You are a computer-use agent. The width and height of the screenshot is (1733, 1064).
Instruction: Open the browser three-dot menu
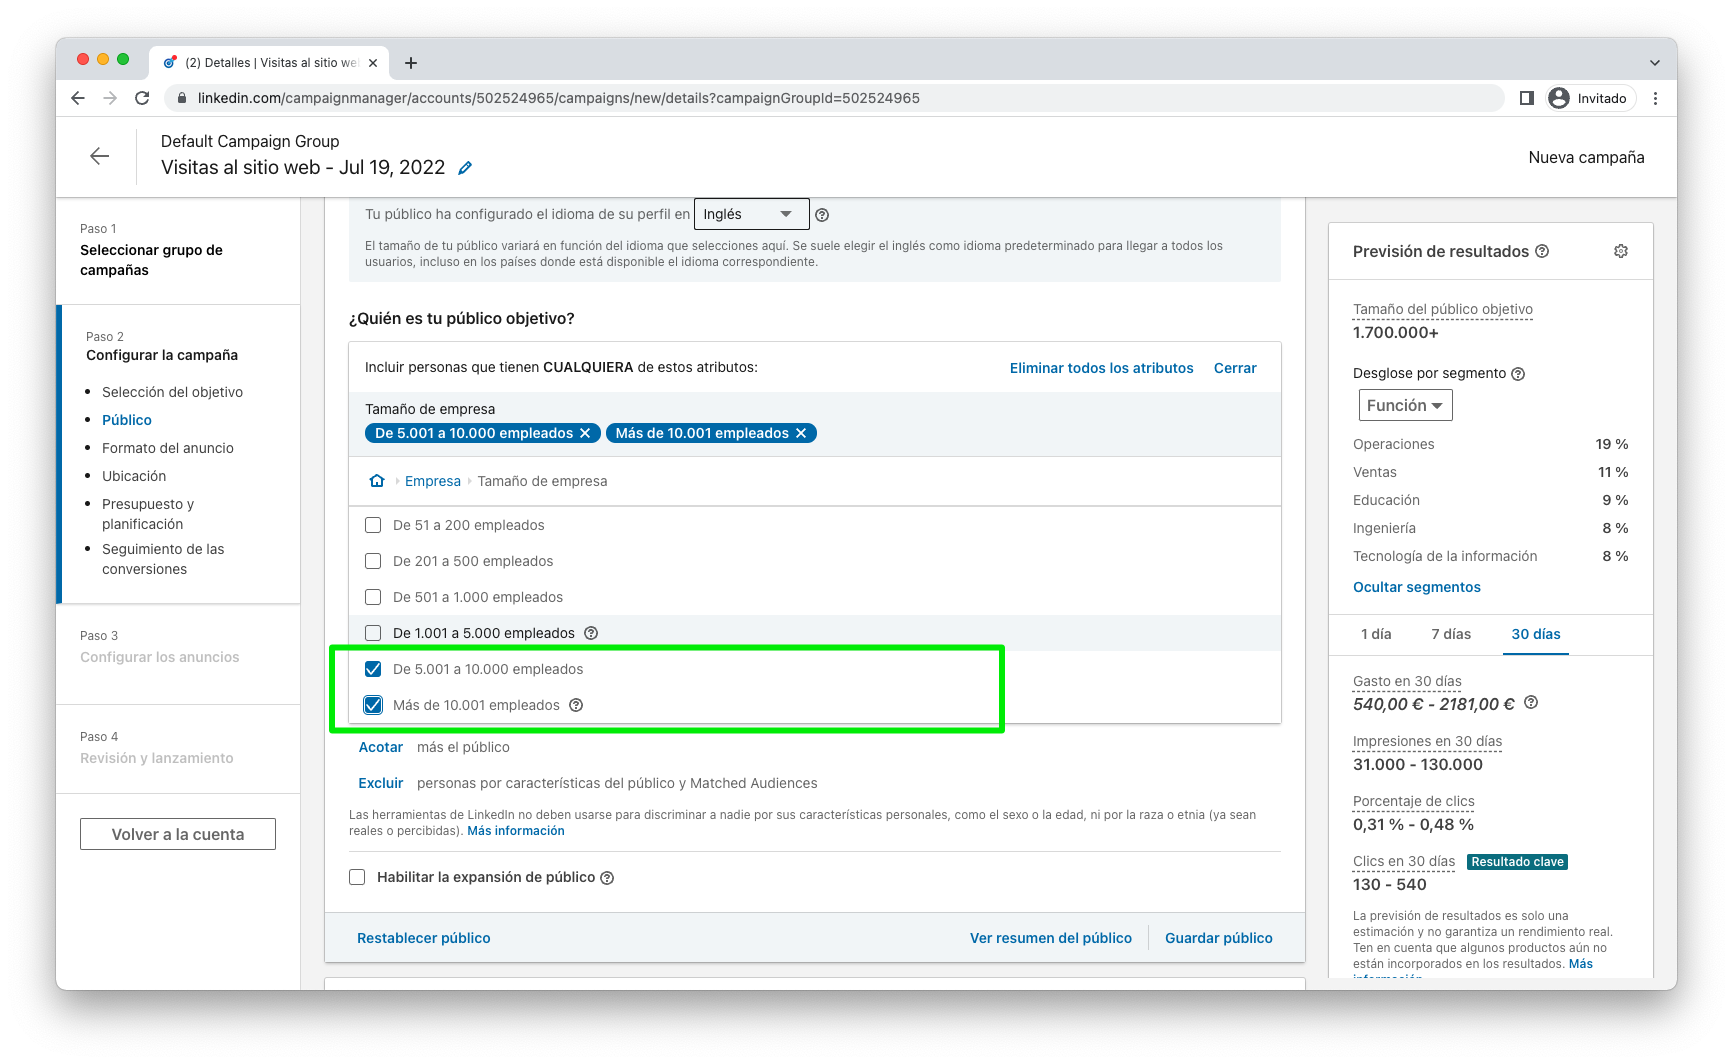click(1655, 98)
